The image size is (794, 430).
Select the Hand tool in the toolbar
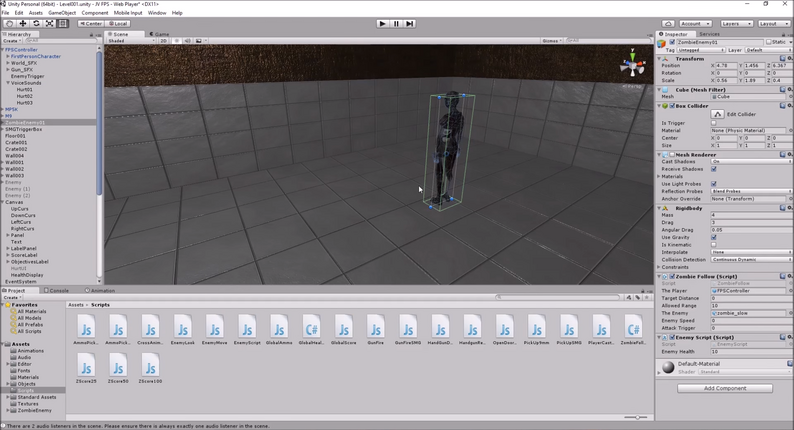point(9,23)
